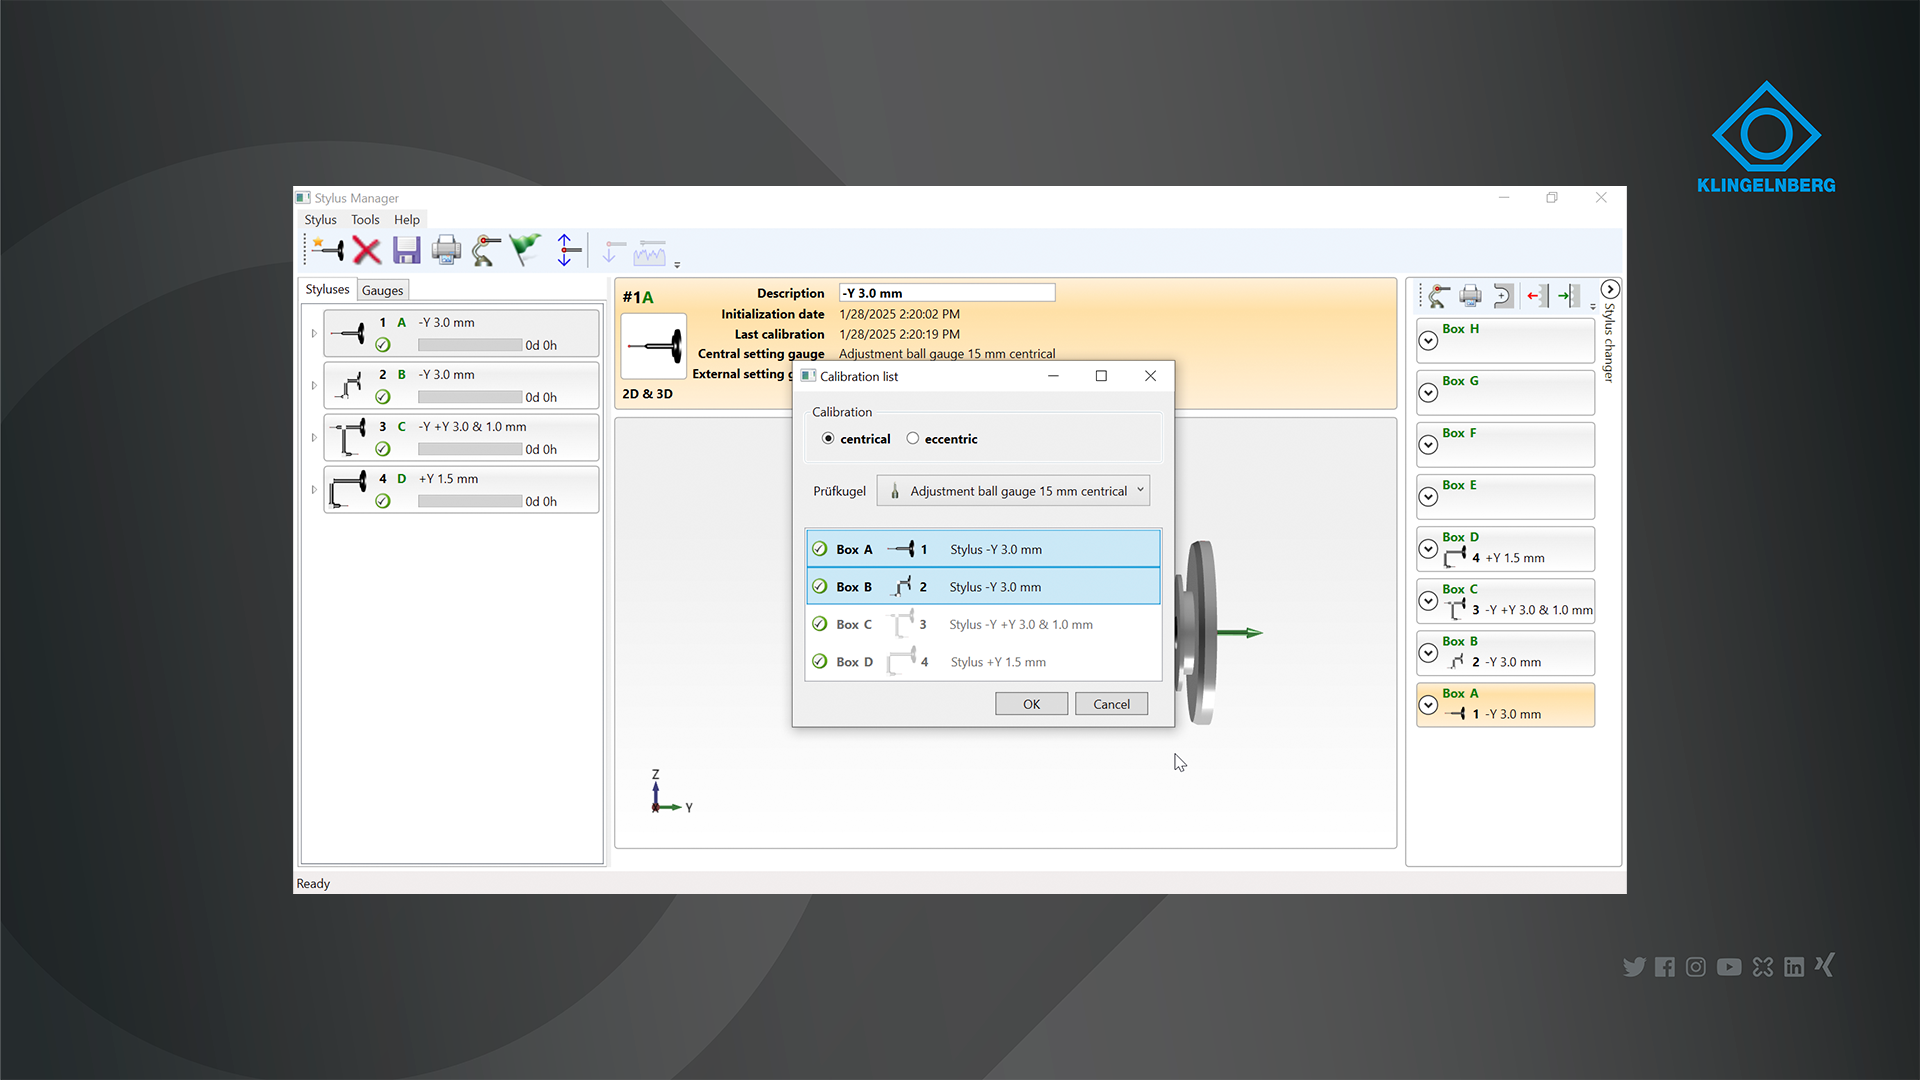Expand Box H in Stylus changer

(1429, 341)
